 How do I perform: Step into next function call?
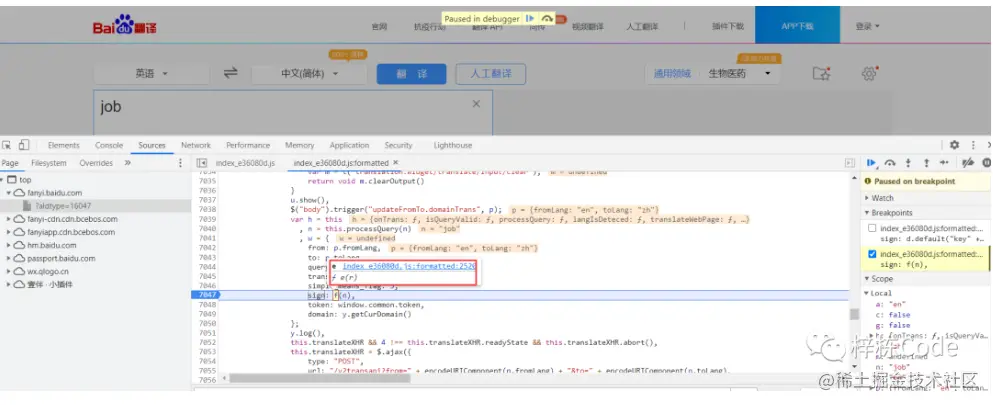tap(908, 163)
